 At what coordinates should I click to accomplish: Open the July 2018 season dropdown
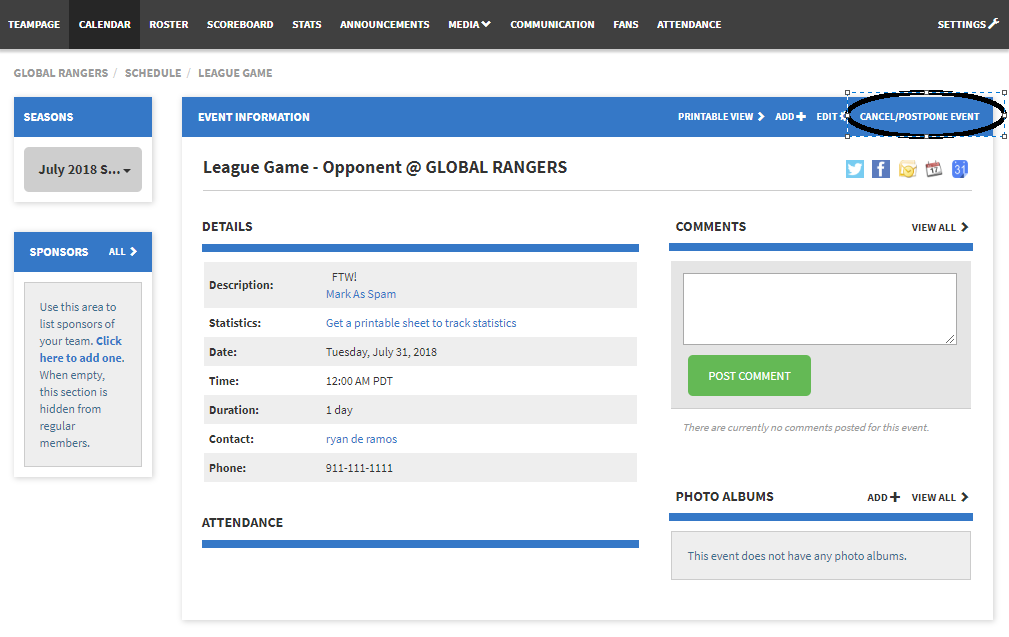[83, 170]
